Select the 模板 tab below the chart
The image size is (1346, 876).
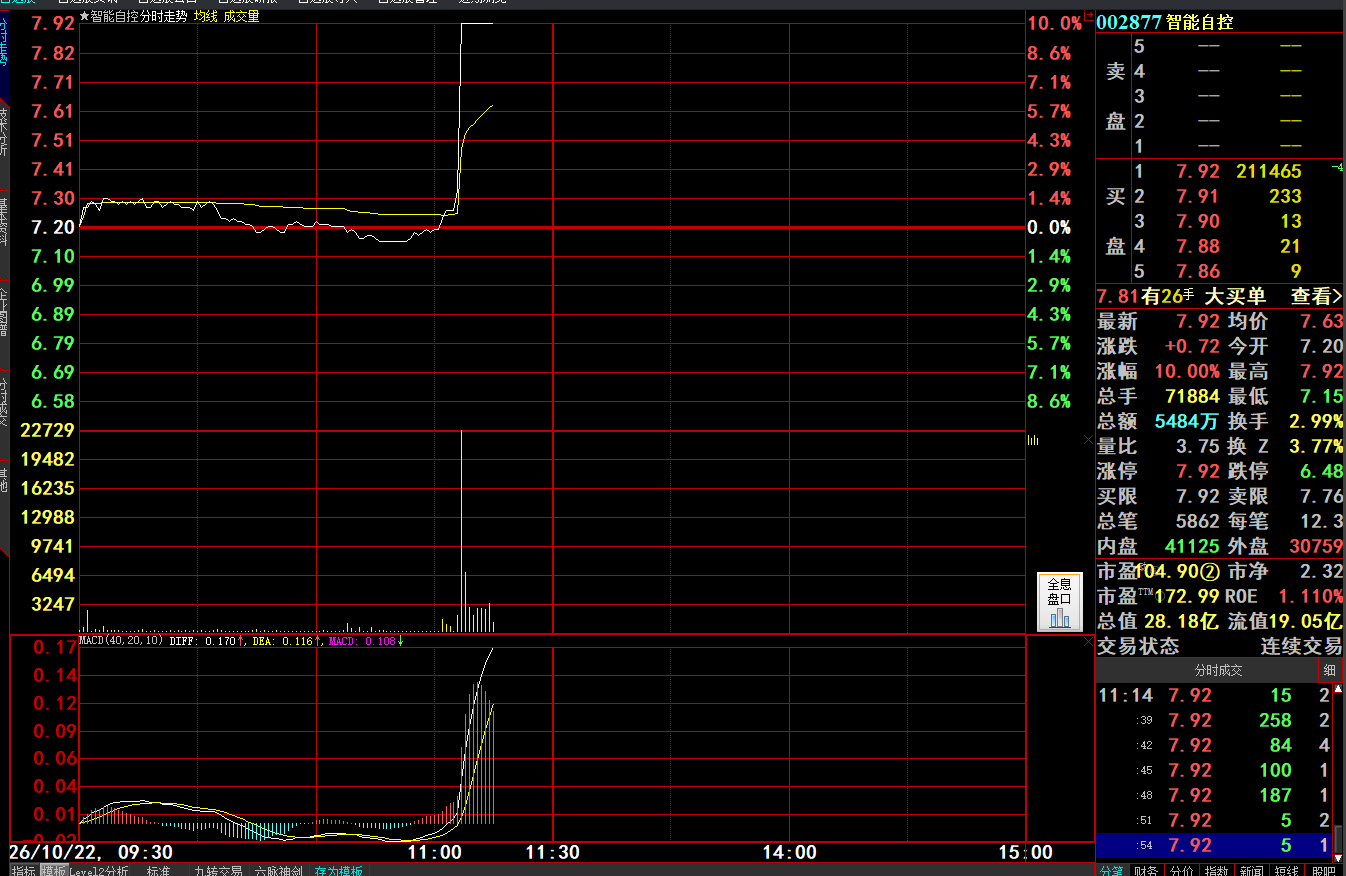pos(54,870)
